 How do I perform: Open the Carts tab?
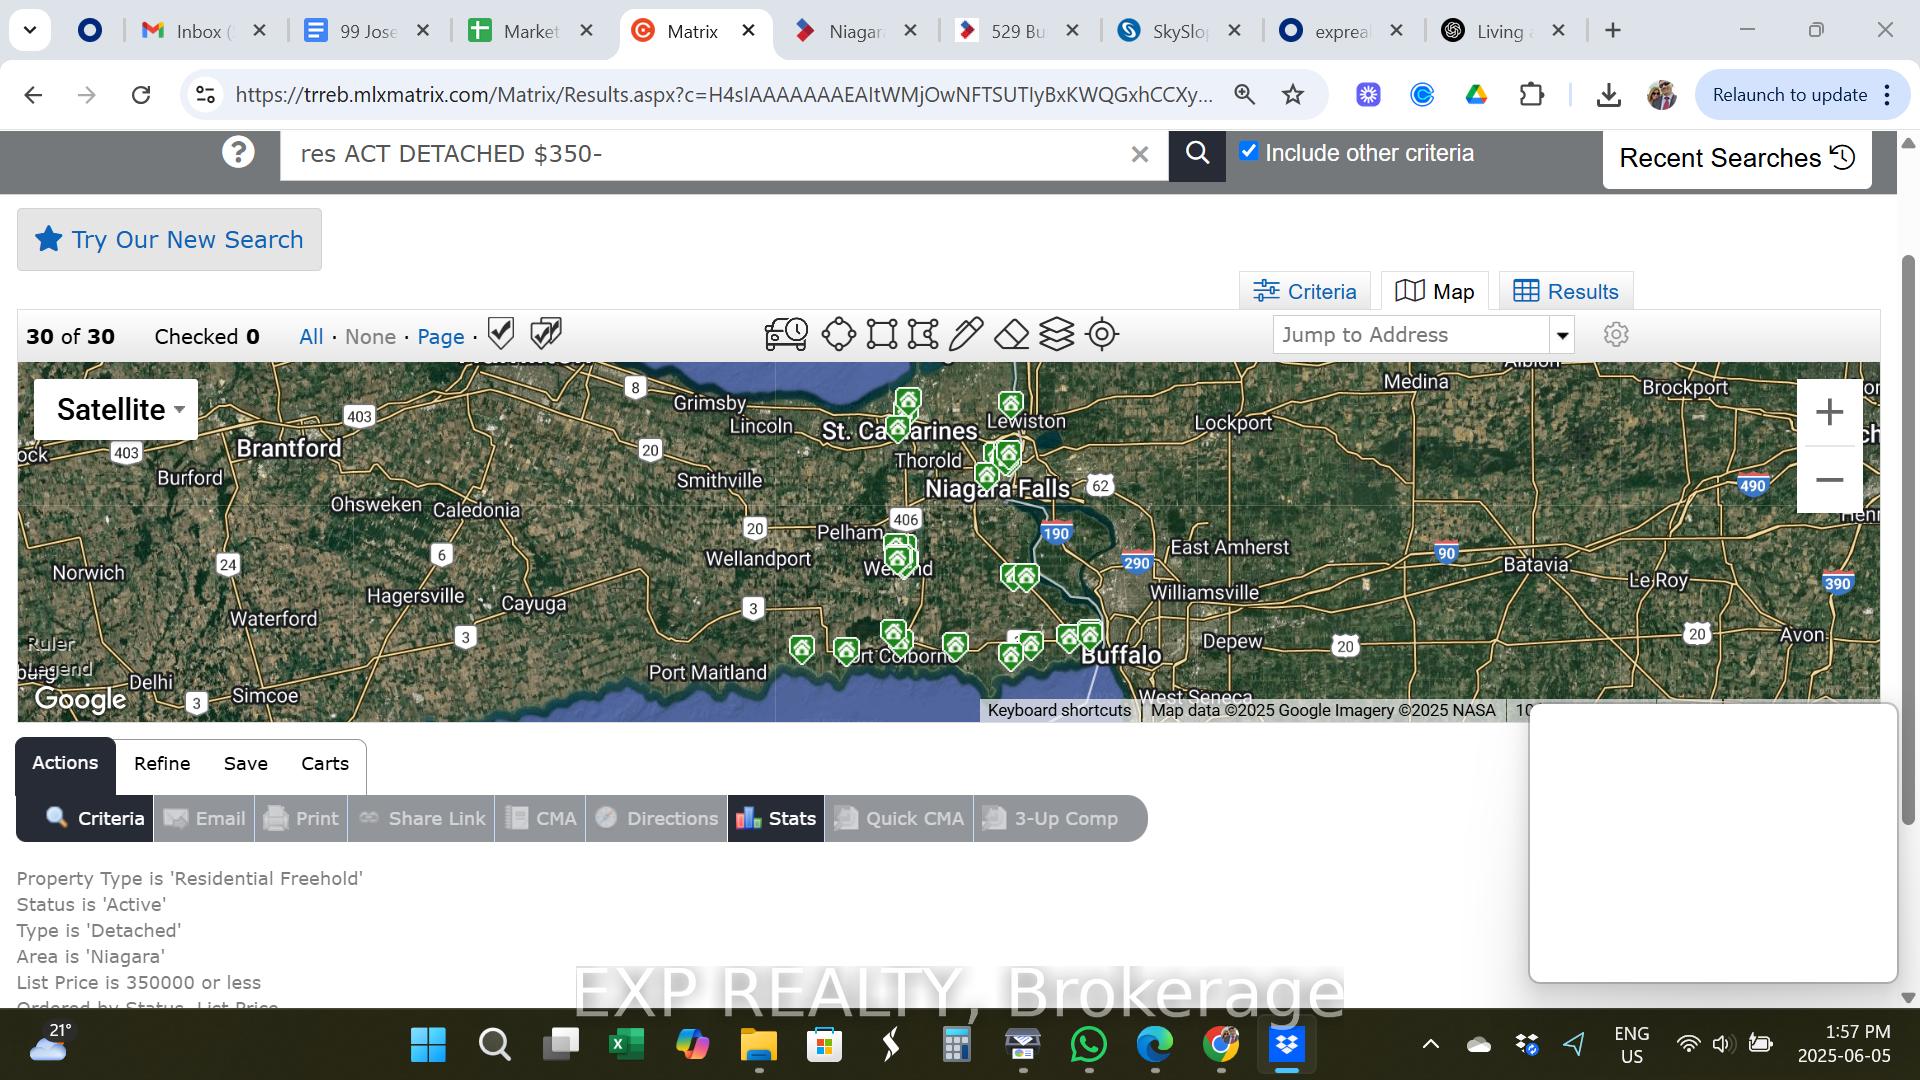point(325,764)
